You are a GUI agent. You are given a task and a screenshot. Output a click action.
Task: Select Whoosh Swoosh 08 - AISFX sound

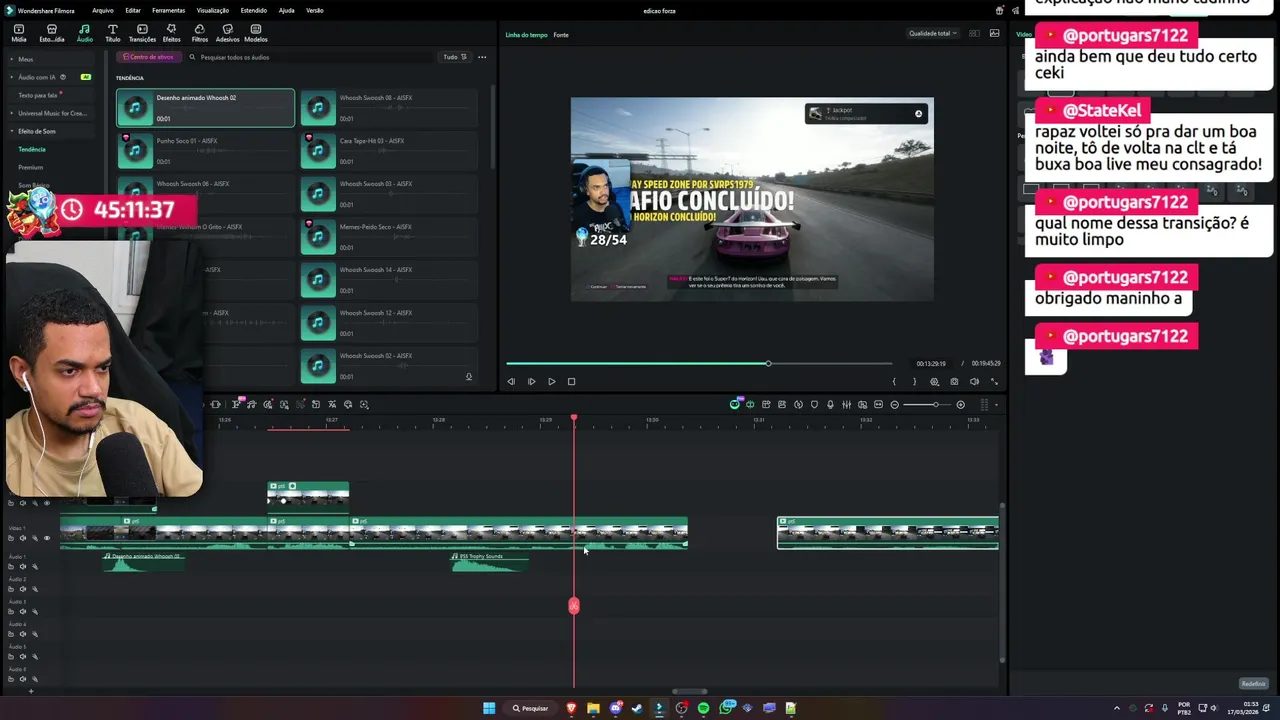click(388, 108)
